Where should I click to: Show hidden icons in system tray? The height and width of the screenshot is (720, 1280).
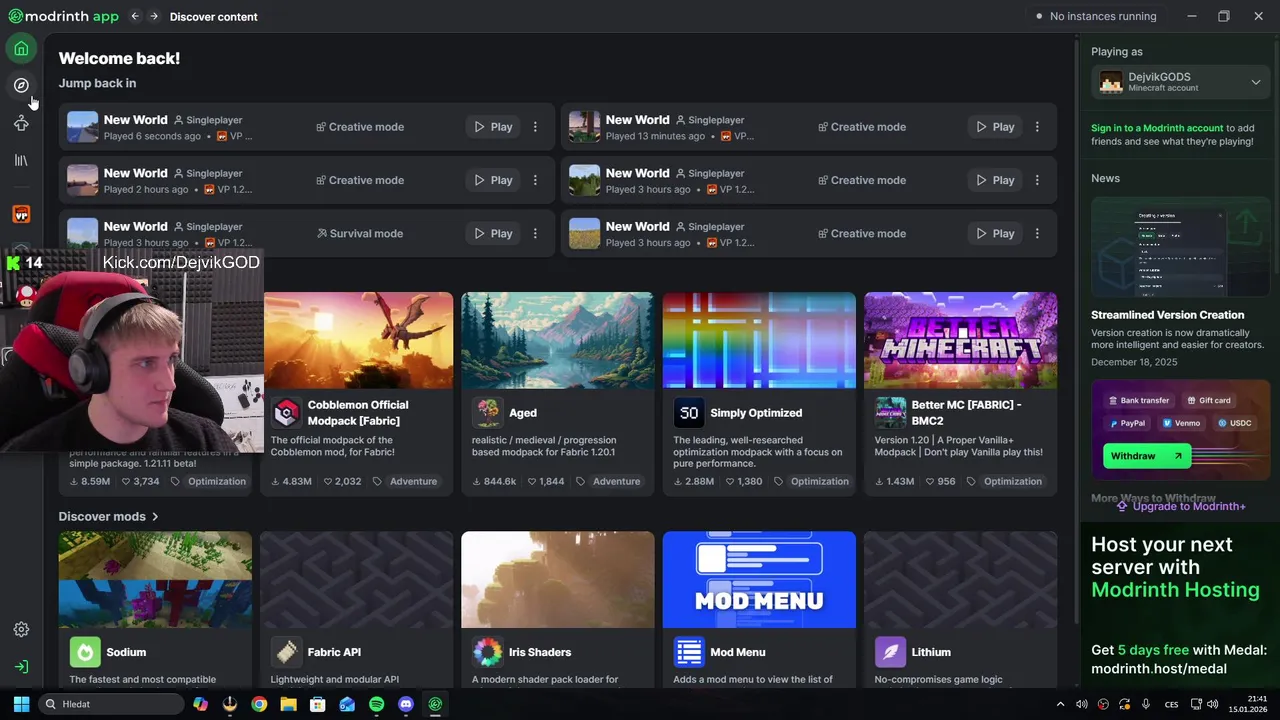pos(1060,704)
